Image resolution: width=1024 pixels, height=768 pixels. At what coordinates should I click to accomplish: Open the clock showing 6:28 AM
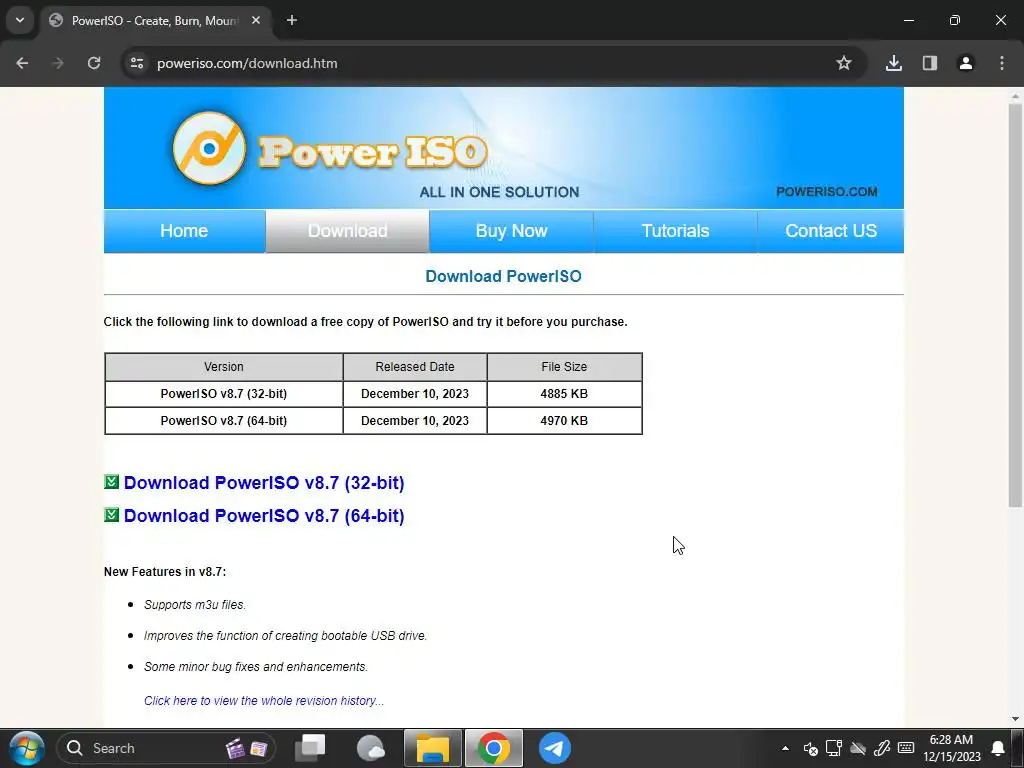point(952,748)
